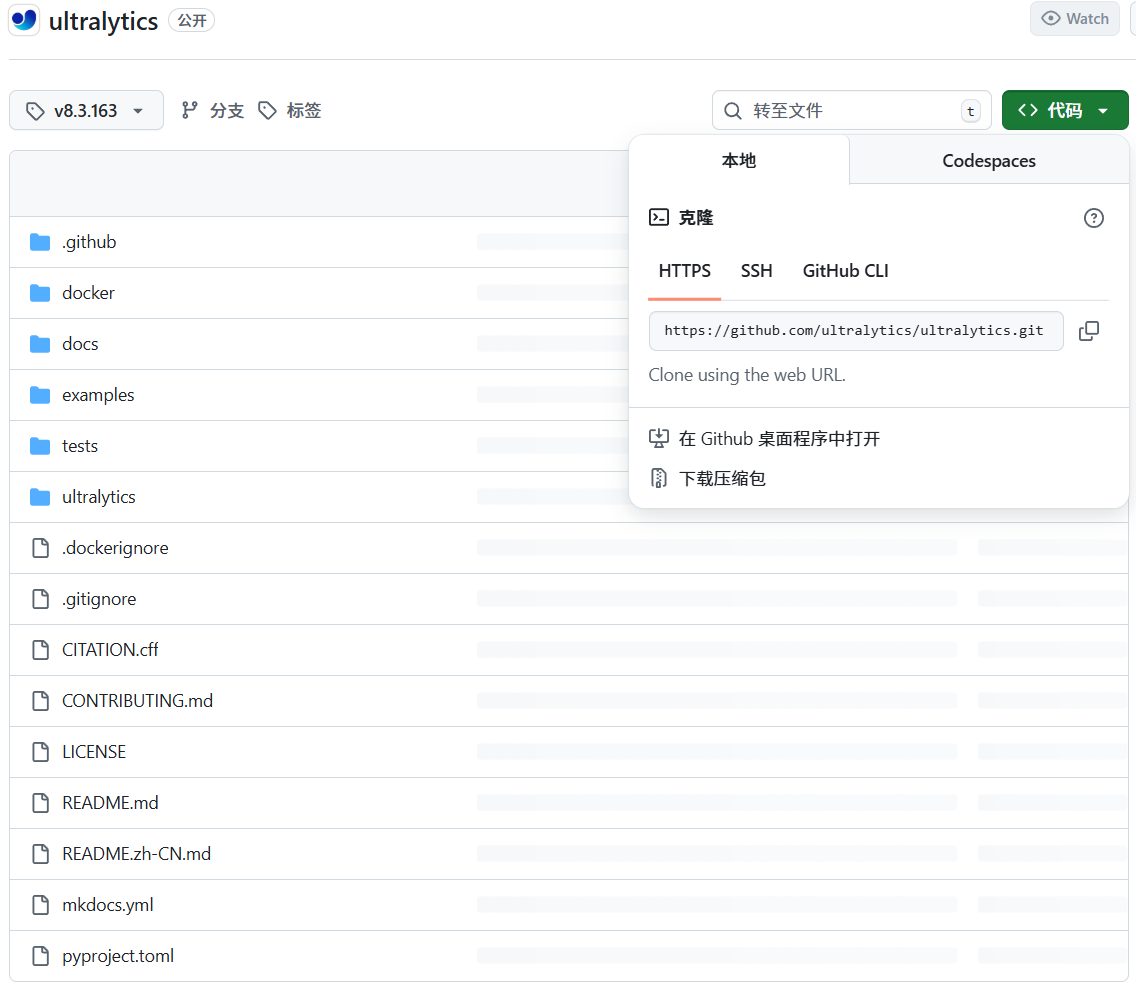Open the 标签 tags link

304,110
